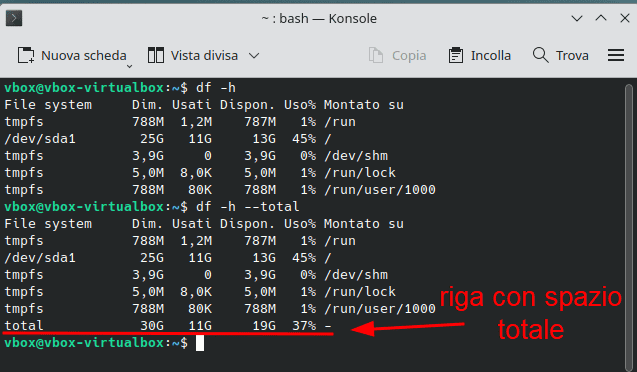
Task: Click the '37%' total usage value
Action: click(x=304, y=325)
